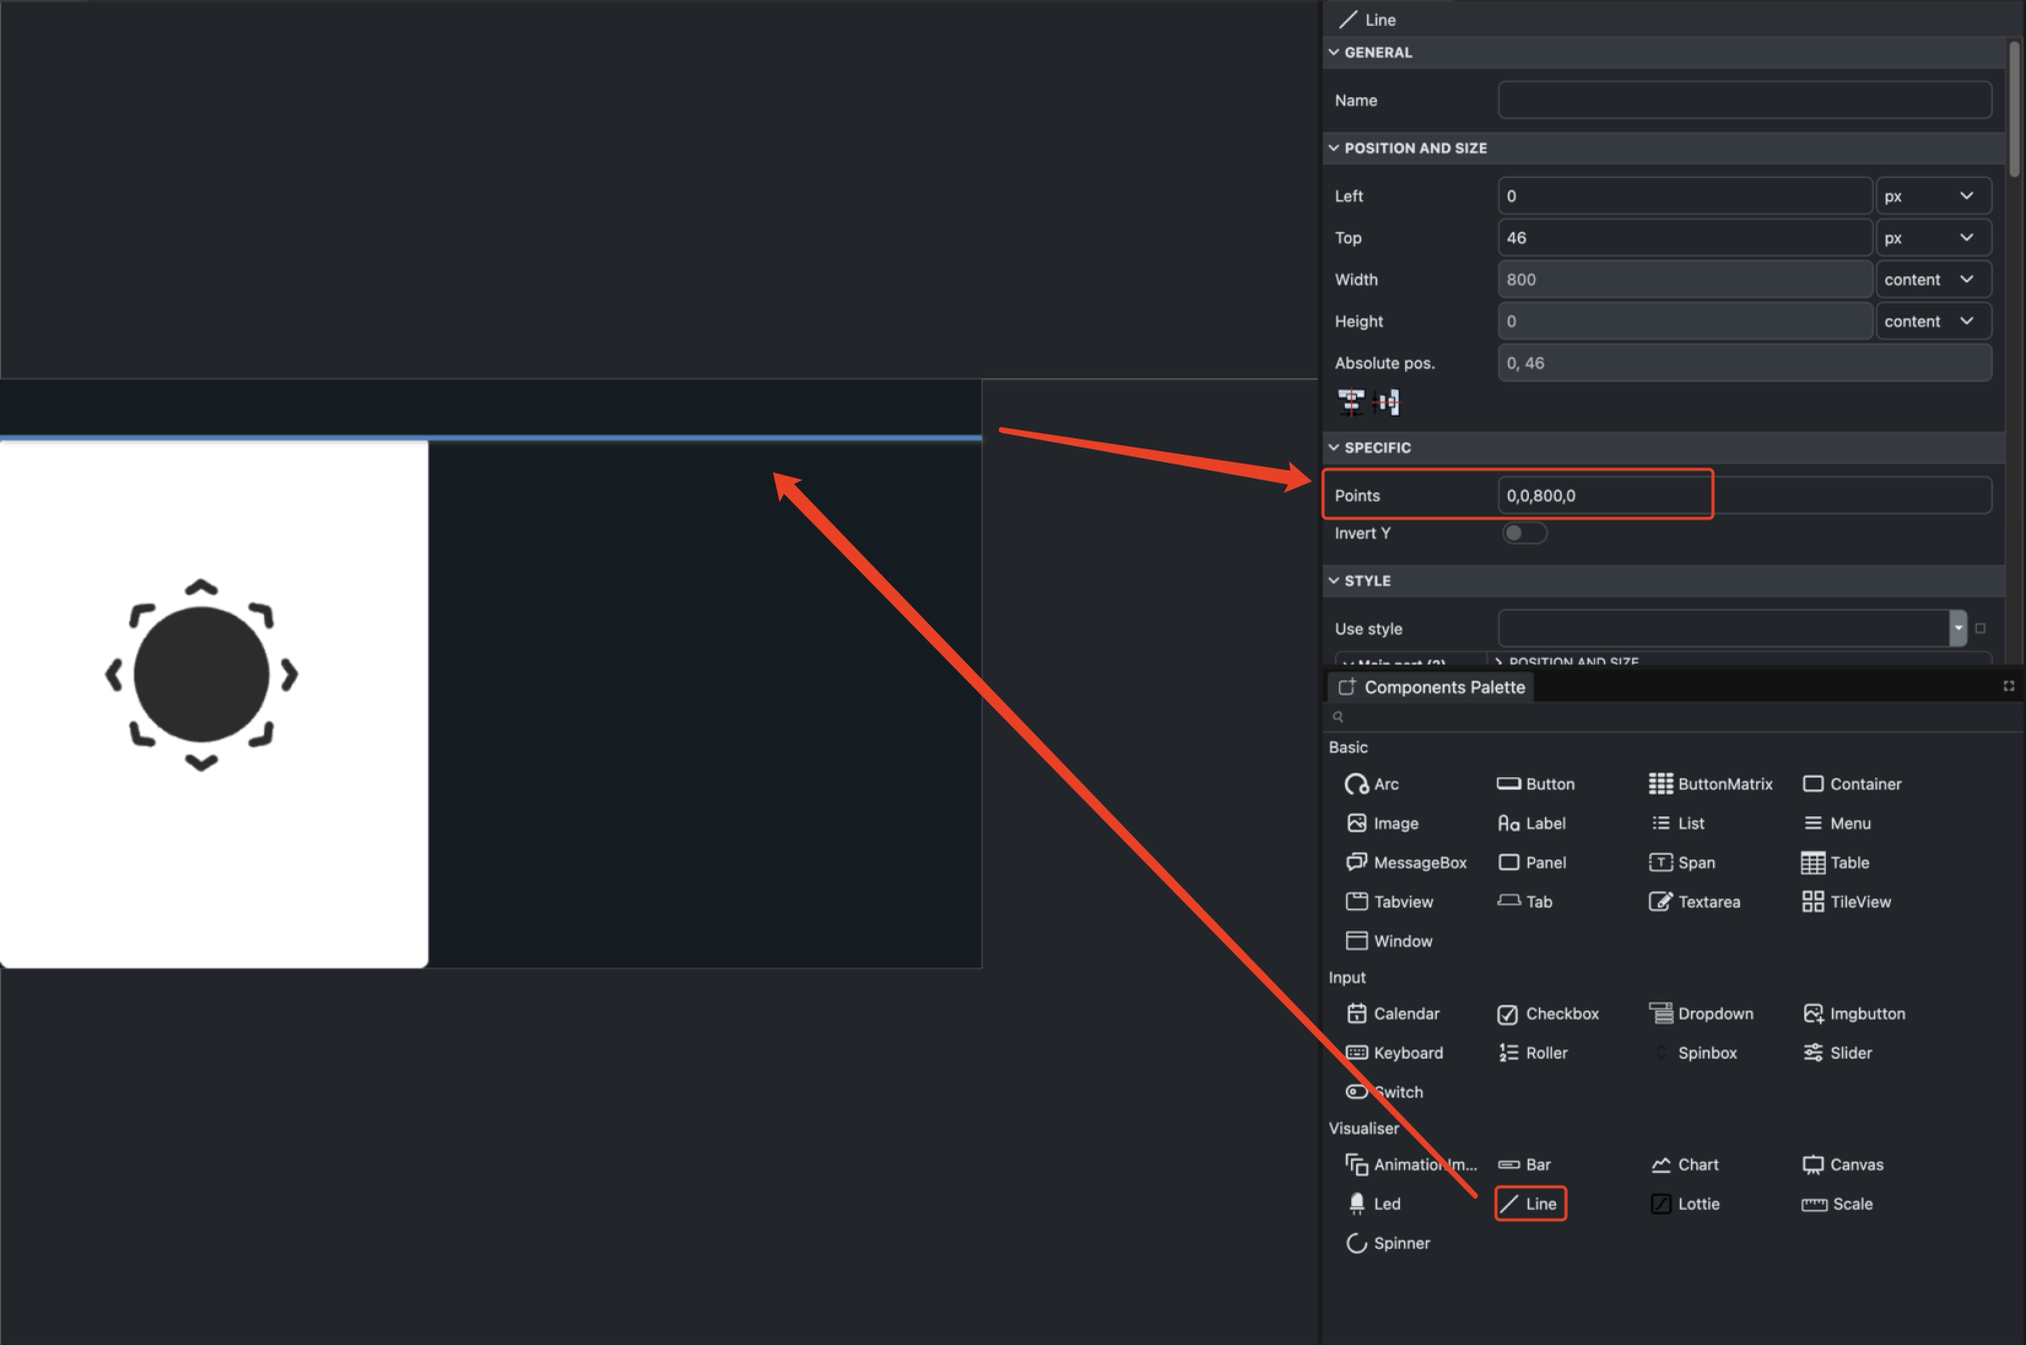Edit the Top position field
2026x1345 pixels.
(1684, 238)
